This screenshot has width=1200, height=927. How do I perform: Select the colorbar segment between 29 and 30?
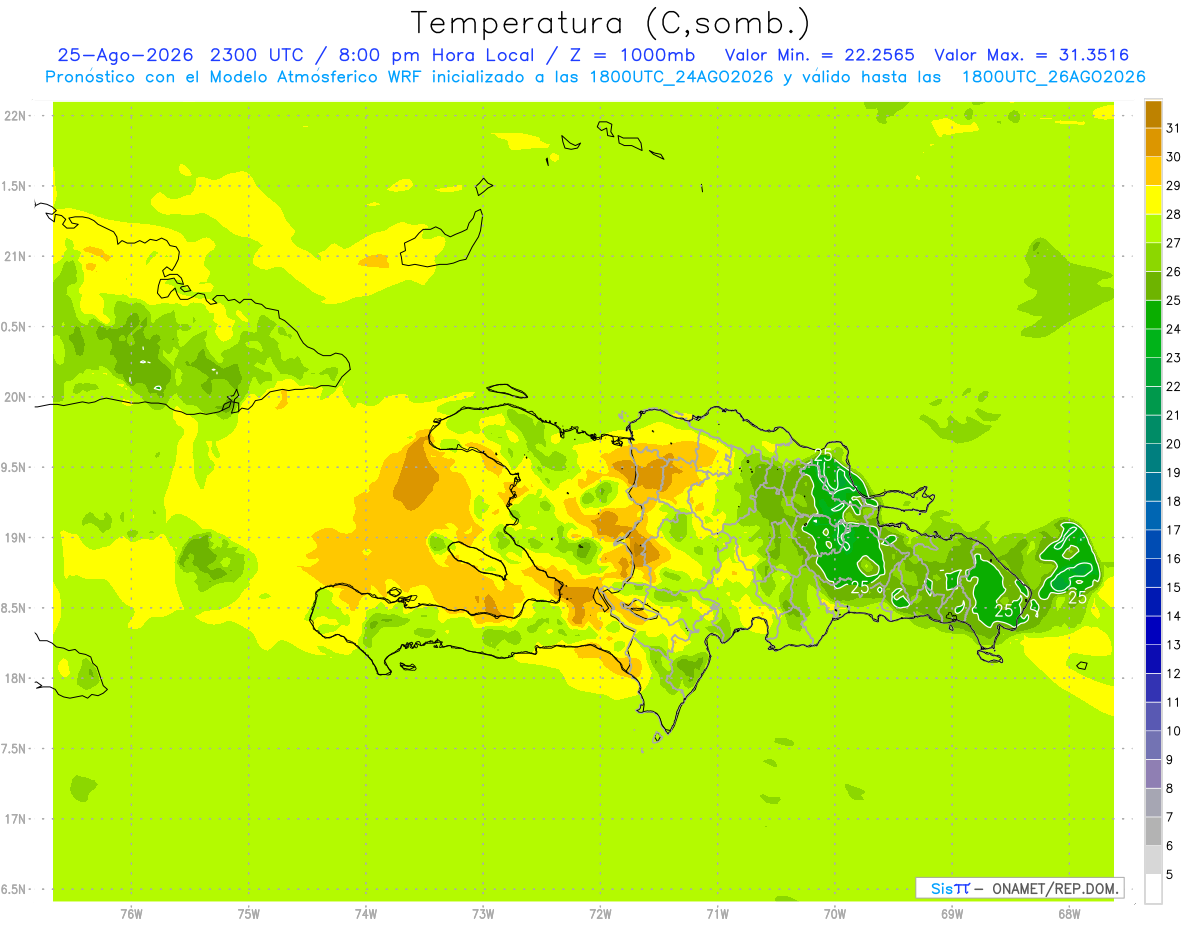coord(1153,172)
